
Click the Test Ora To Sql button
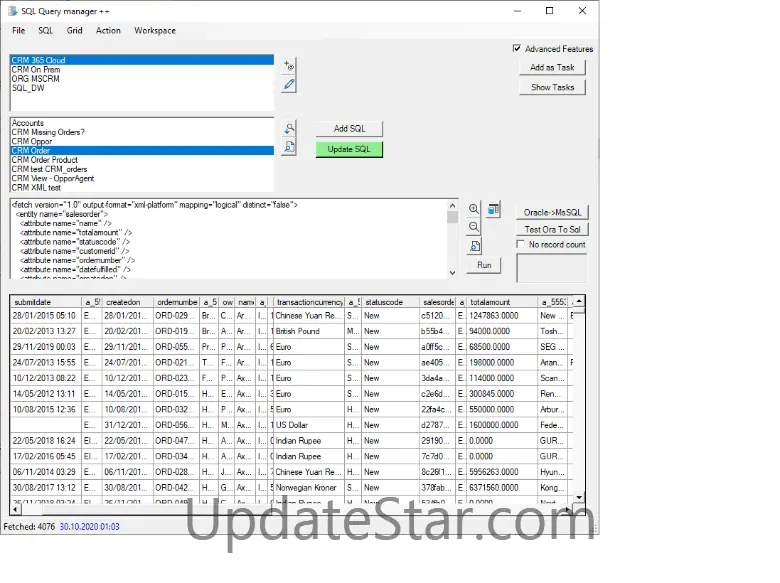[x=552, y=229]
